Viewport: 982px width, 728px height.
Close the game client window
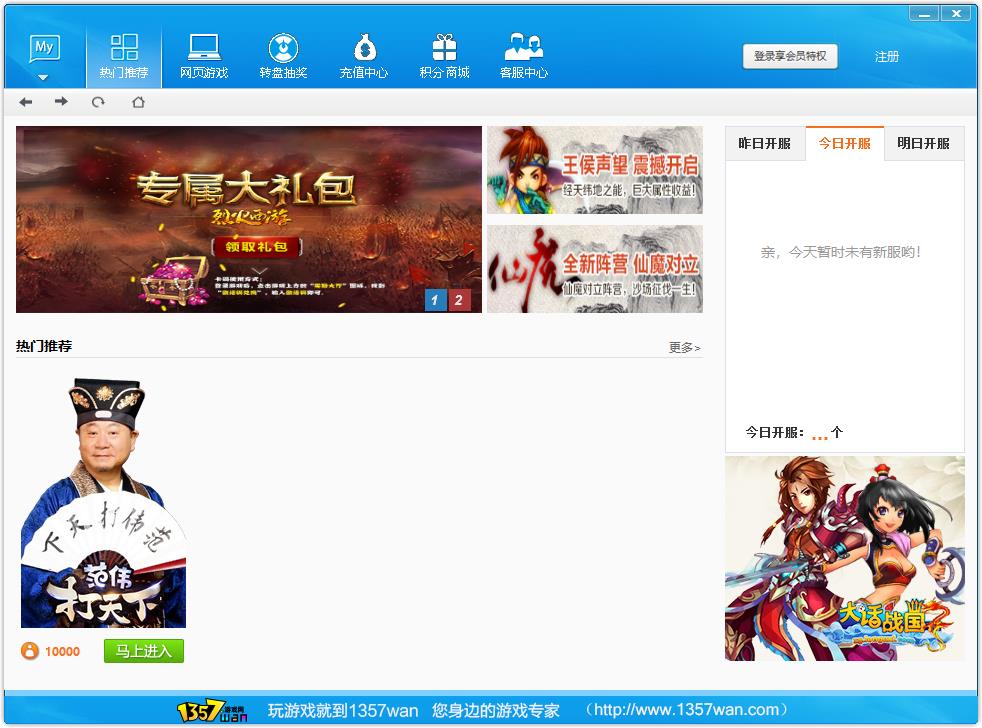pyautogui.click(x=956, y=13)
